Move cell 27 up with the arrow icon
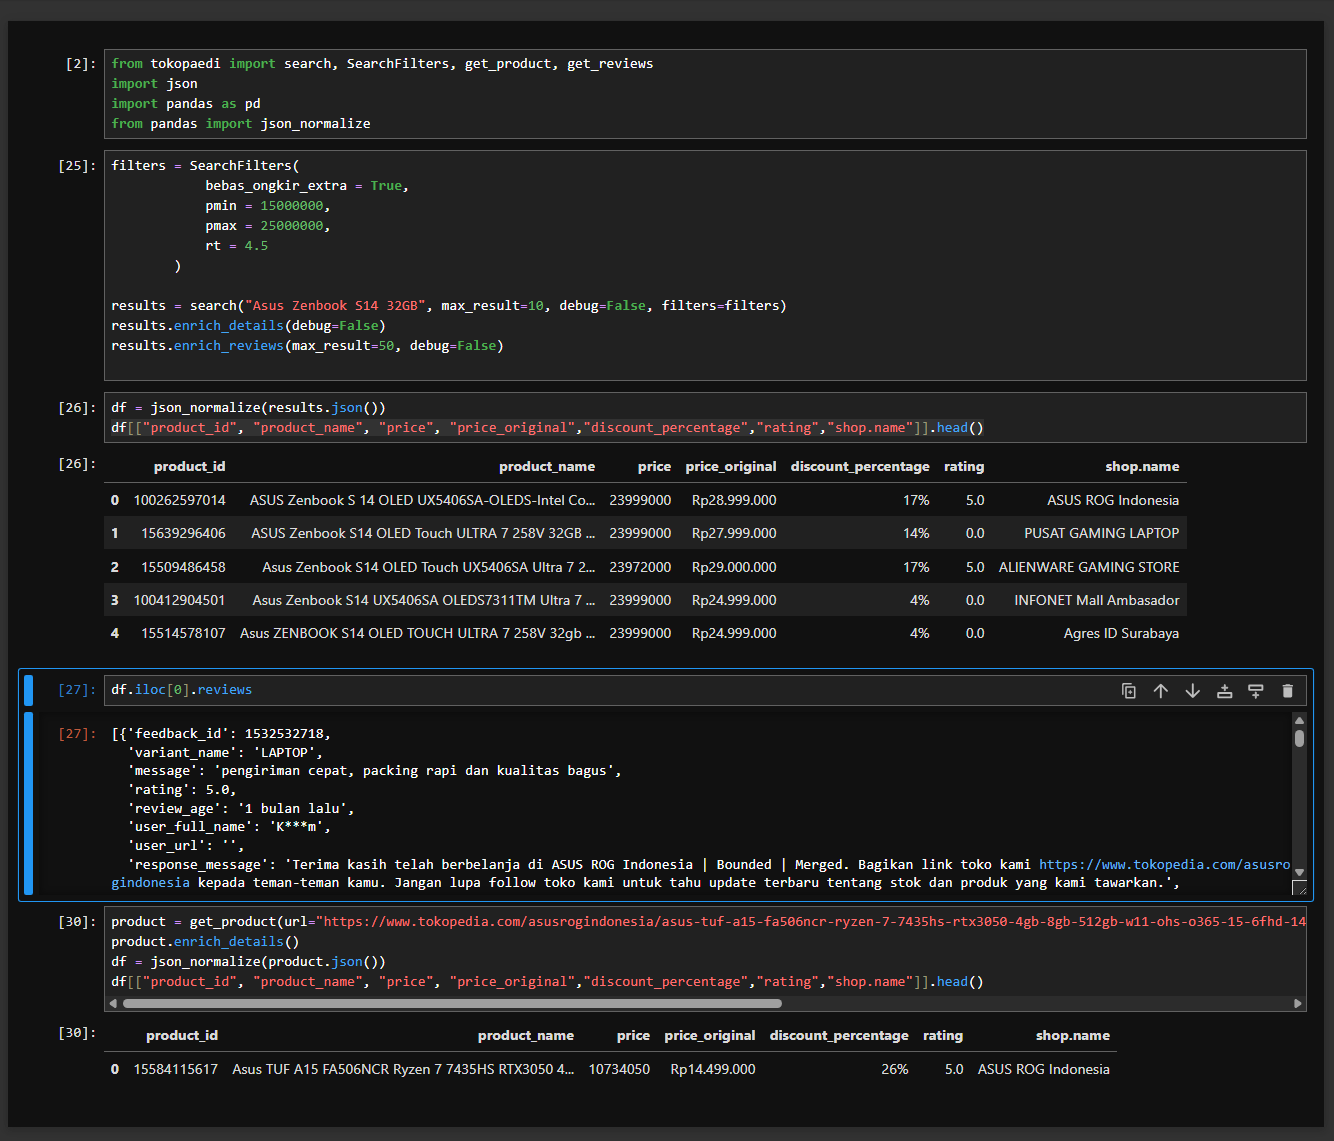Screen dimensions: 1334x1141 (x=1161, y=691)
